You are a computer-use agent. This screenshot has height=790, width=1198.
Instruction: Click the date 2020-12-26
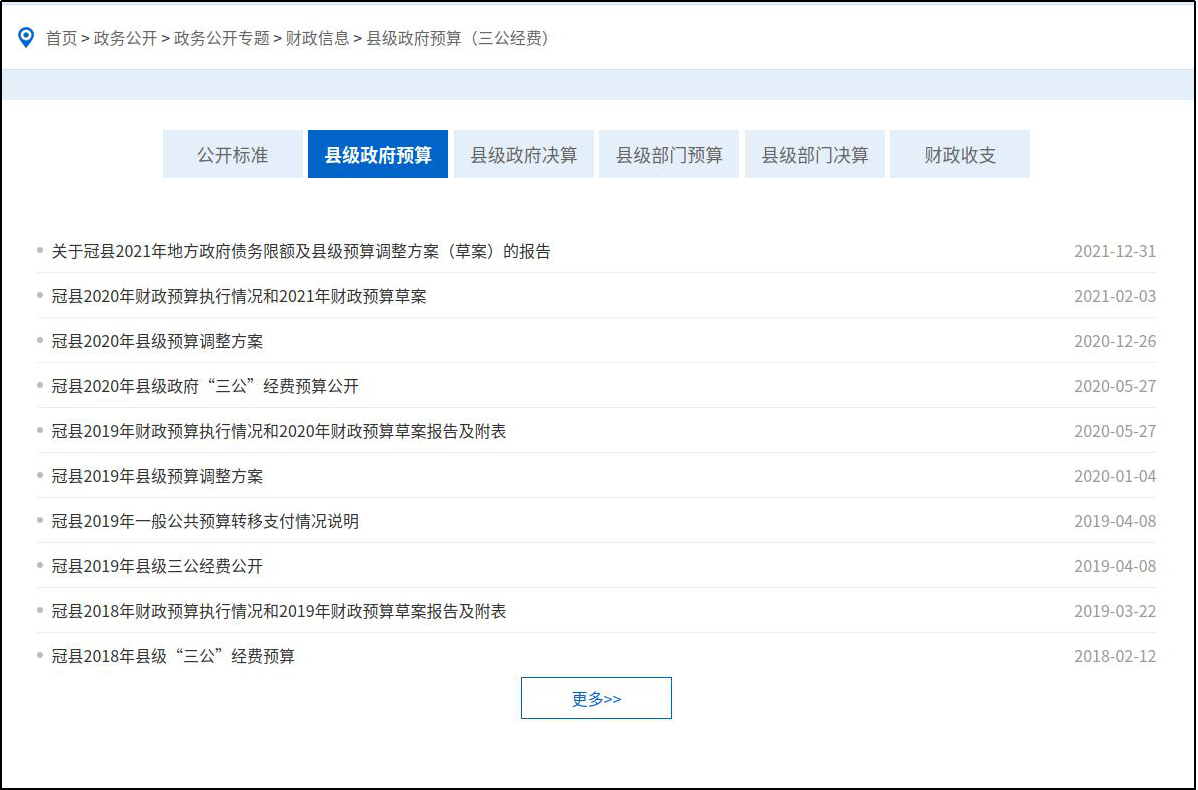(1115, 342)
